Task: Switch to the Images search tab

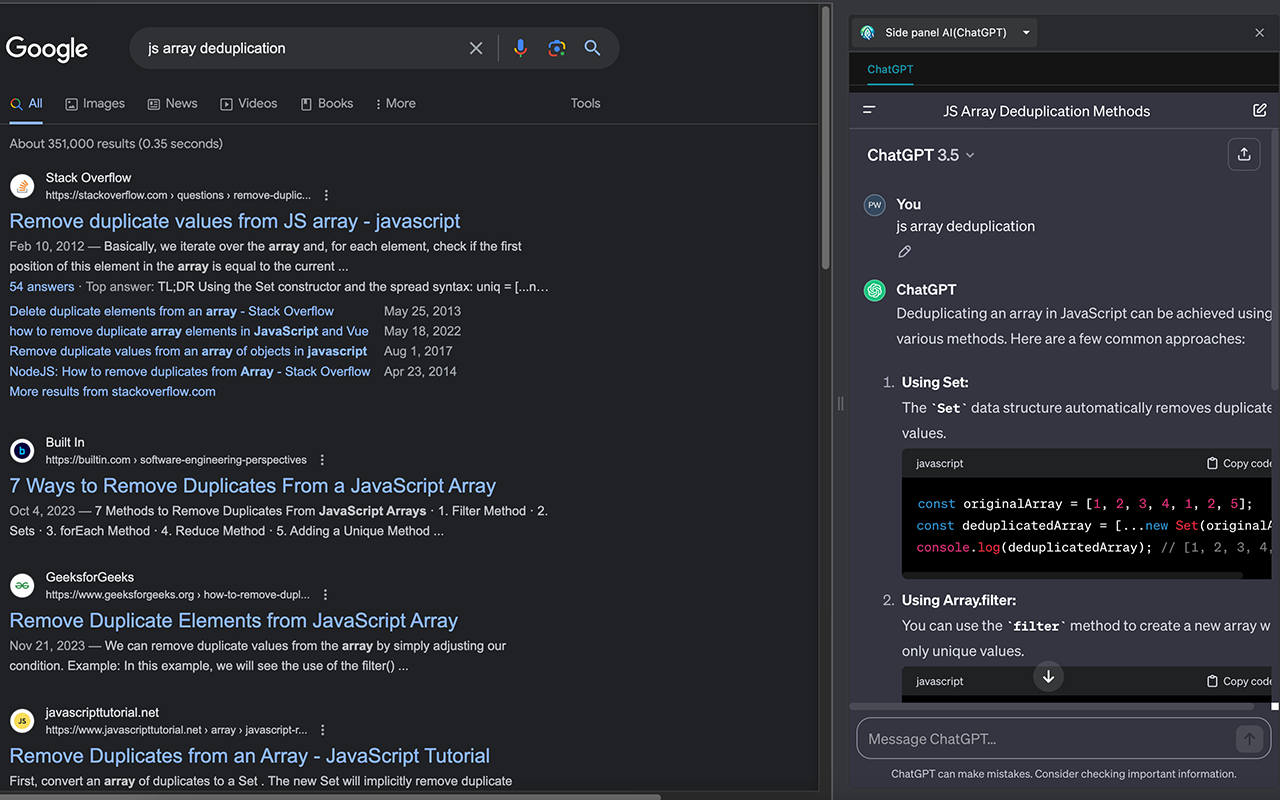Action: click(95, 103)
